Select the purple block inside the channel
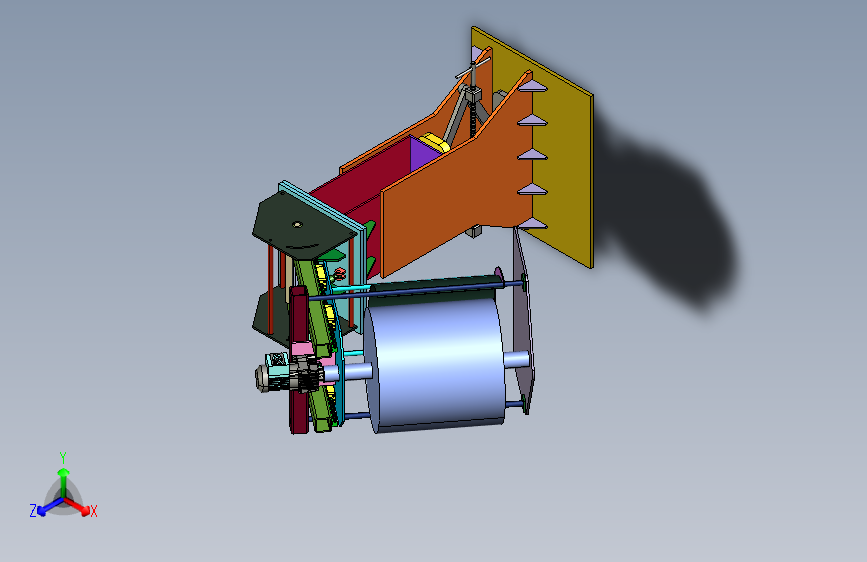Screen dimensions: 867x562 click(421, 153)
